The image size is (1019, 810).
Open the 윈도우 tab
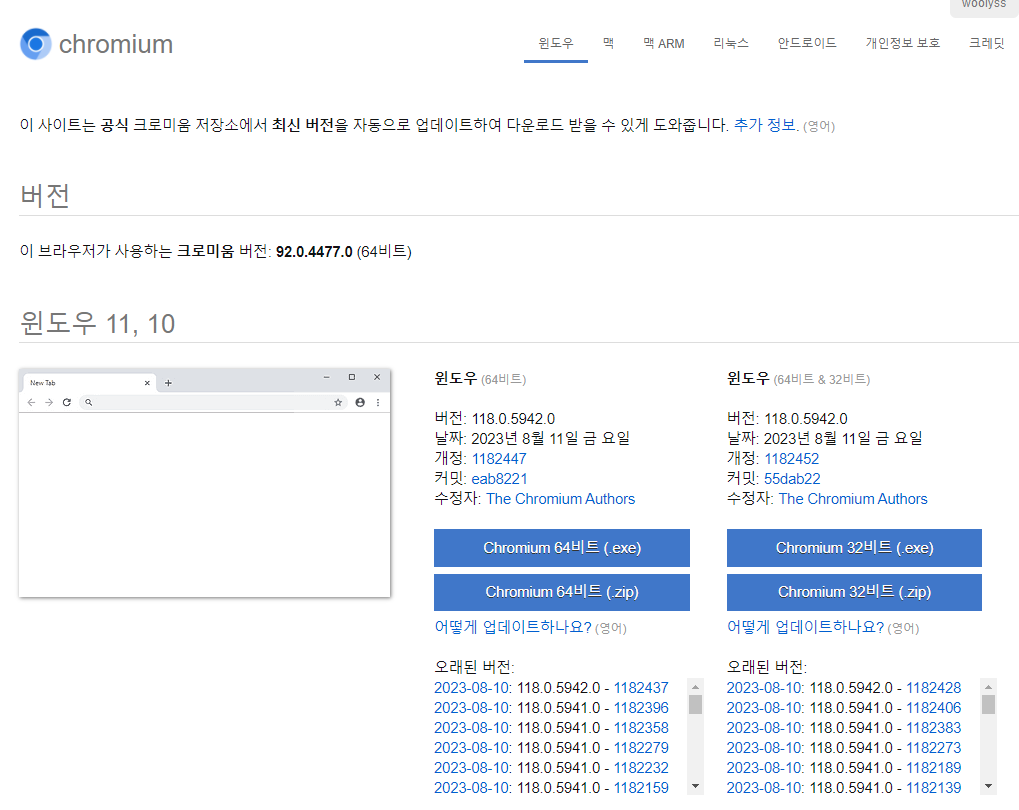tap(556, 44)
